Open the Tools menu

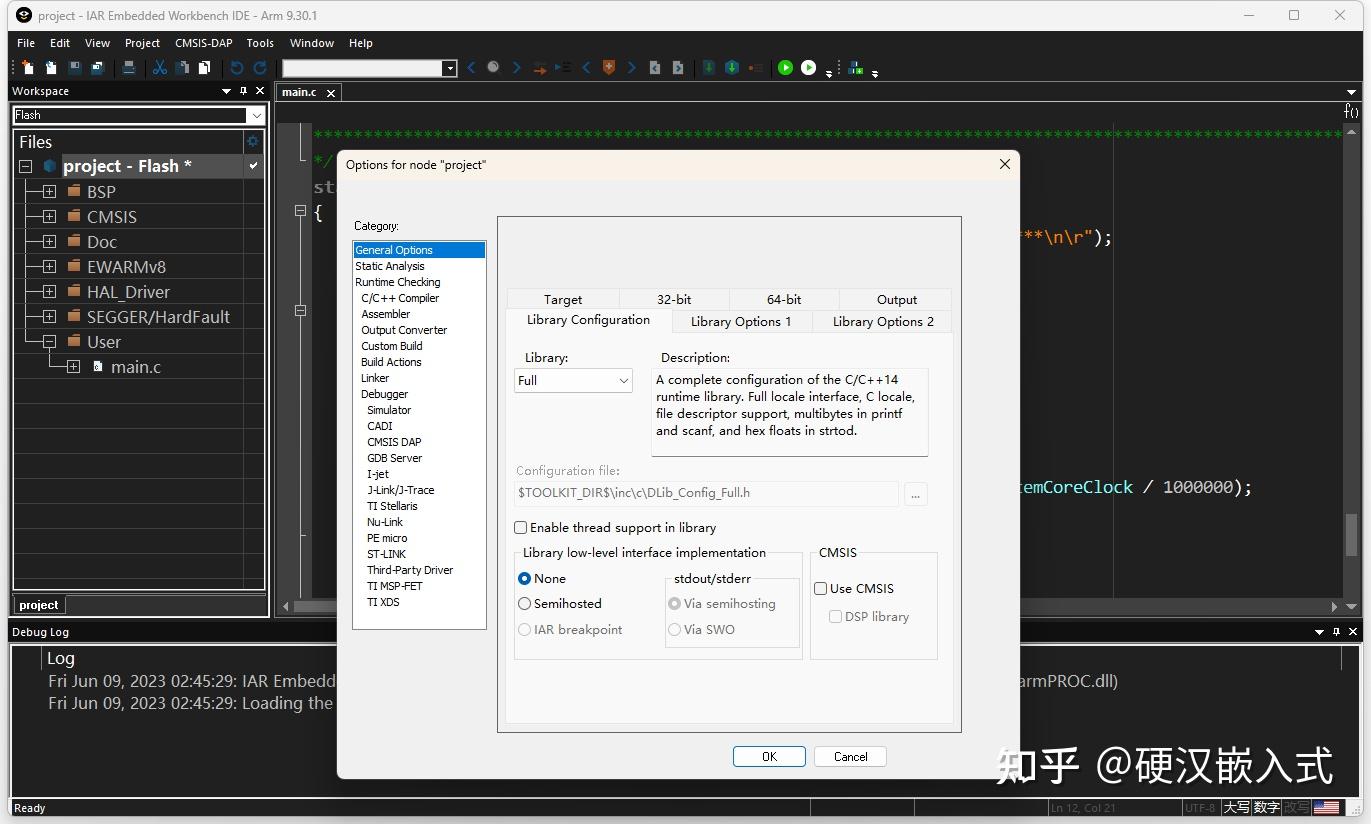pyautogui.click(x=260, y=43)
